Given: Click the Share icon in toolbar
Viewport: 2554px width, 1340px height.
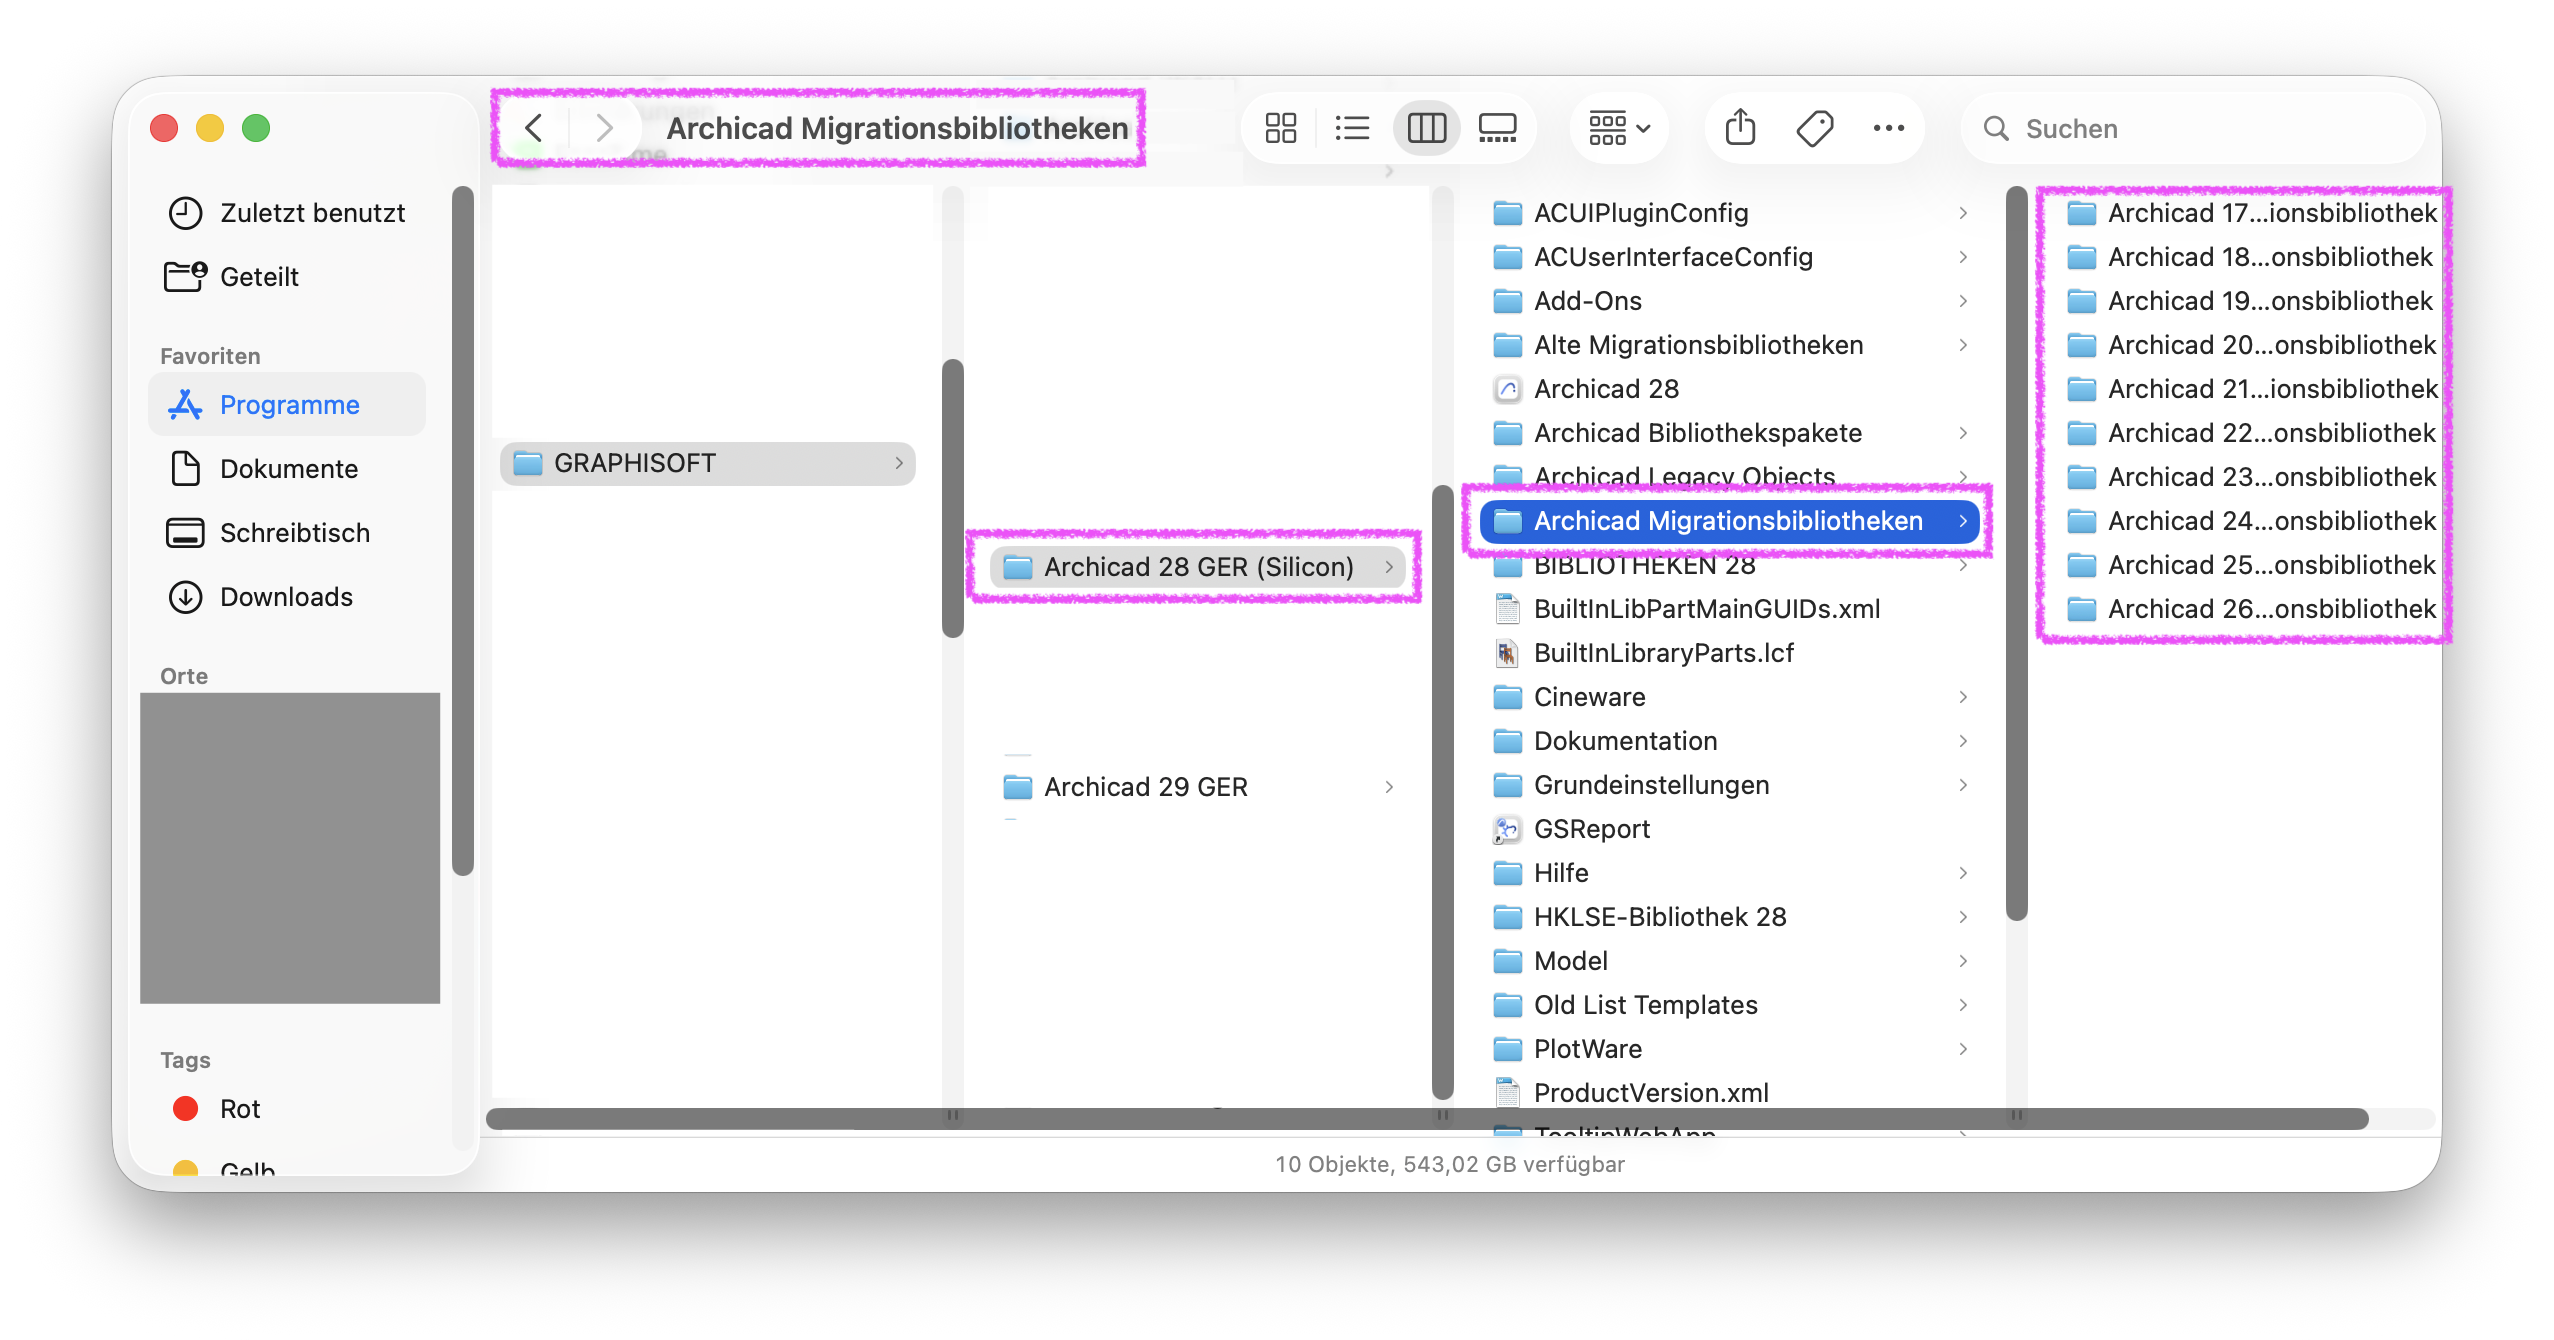Looking at the screenshot, I should click(x=1741, y=128).
